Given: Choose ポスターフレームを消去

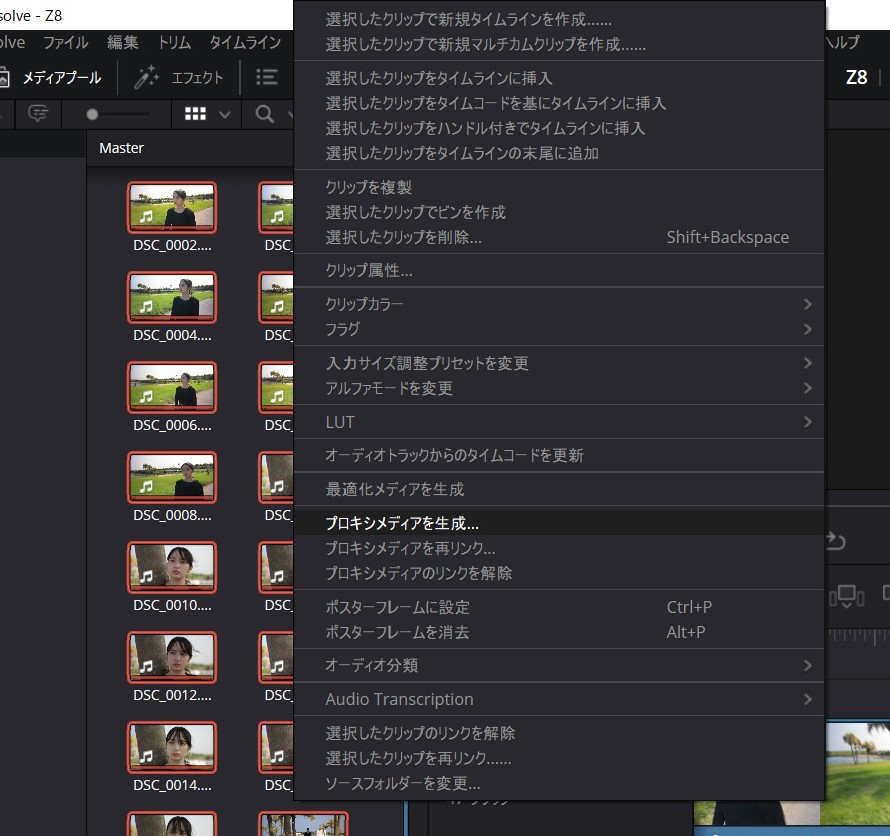Looking at the screenshot, I should 559,632.
